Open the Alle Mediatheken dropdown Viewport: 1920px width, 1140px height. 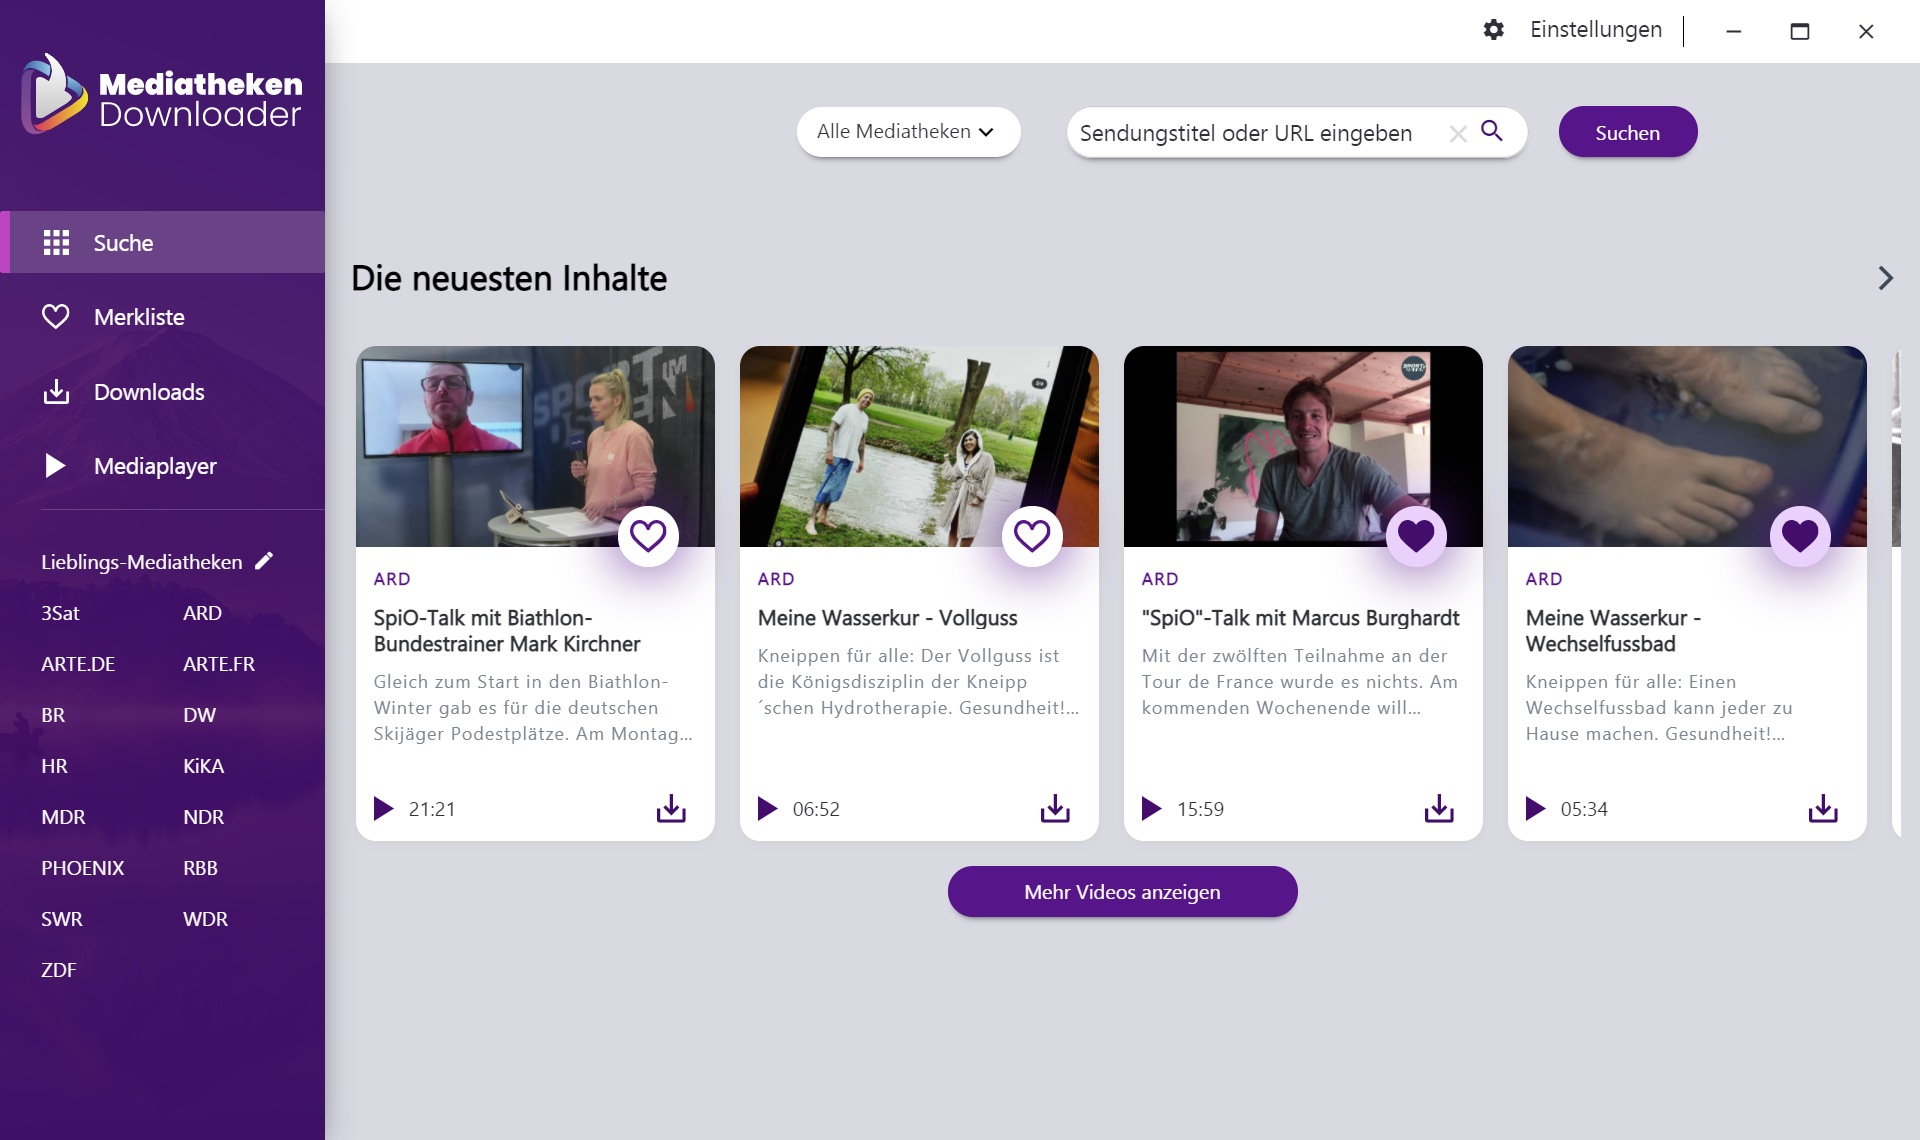907,132
